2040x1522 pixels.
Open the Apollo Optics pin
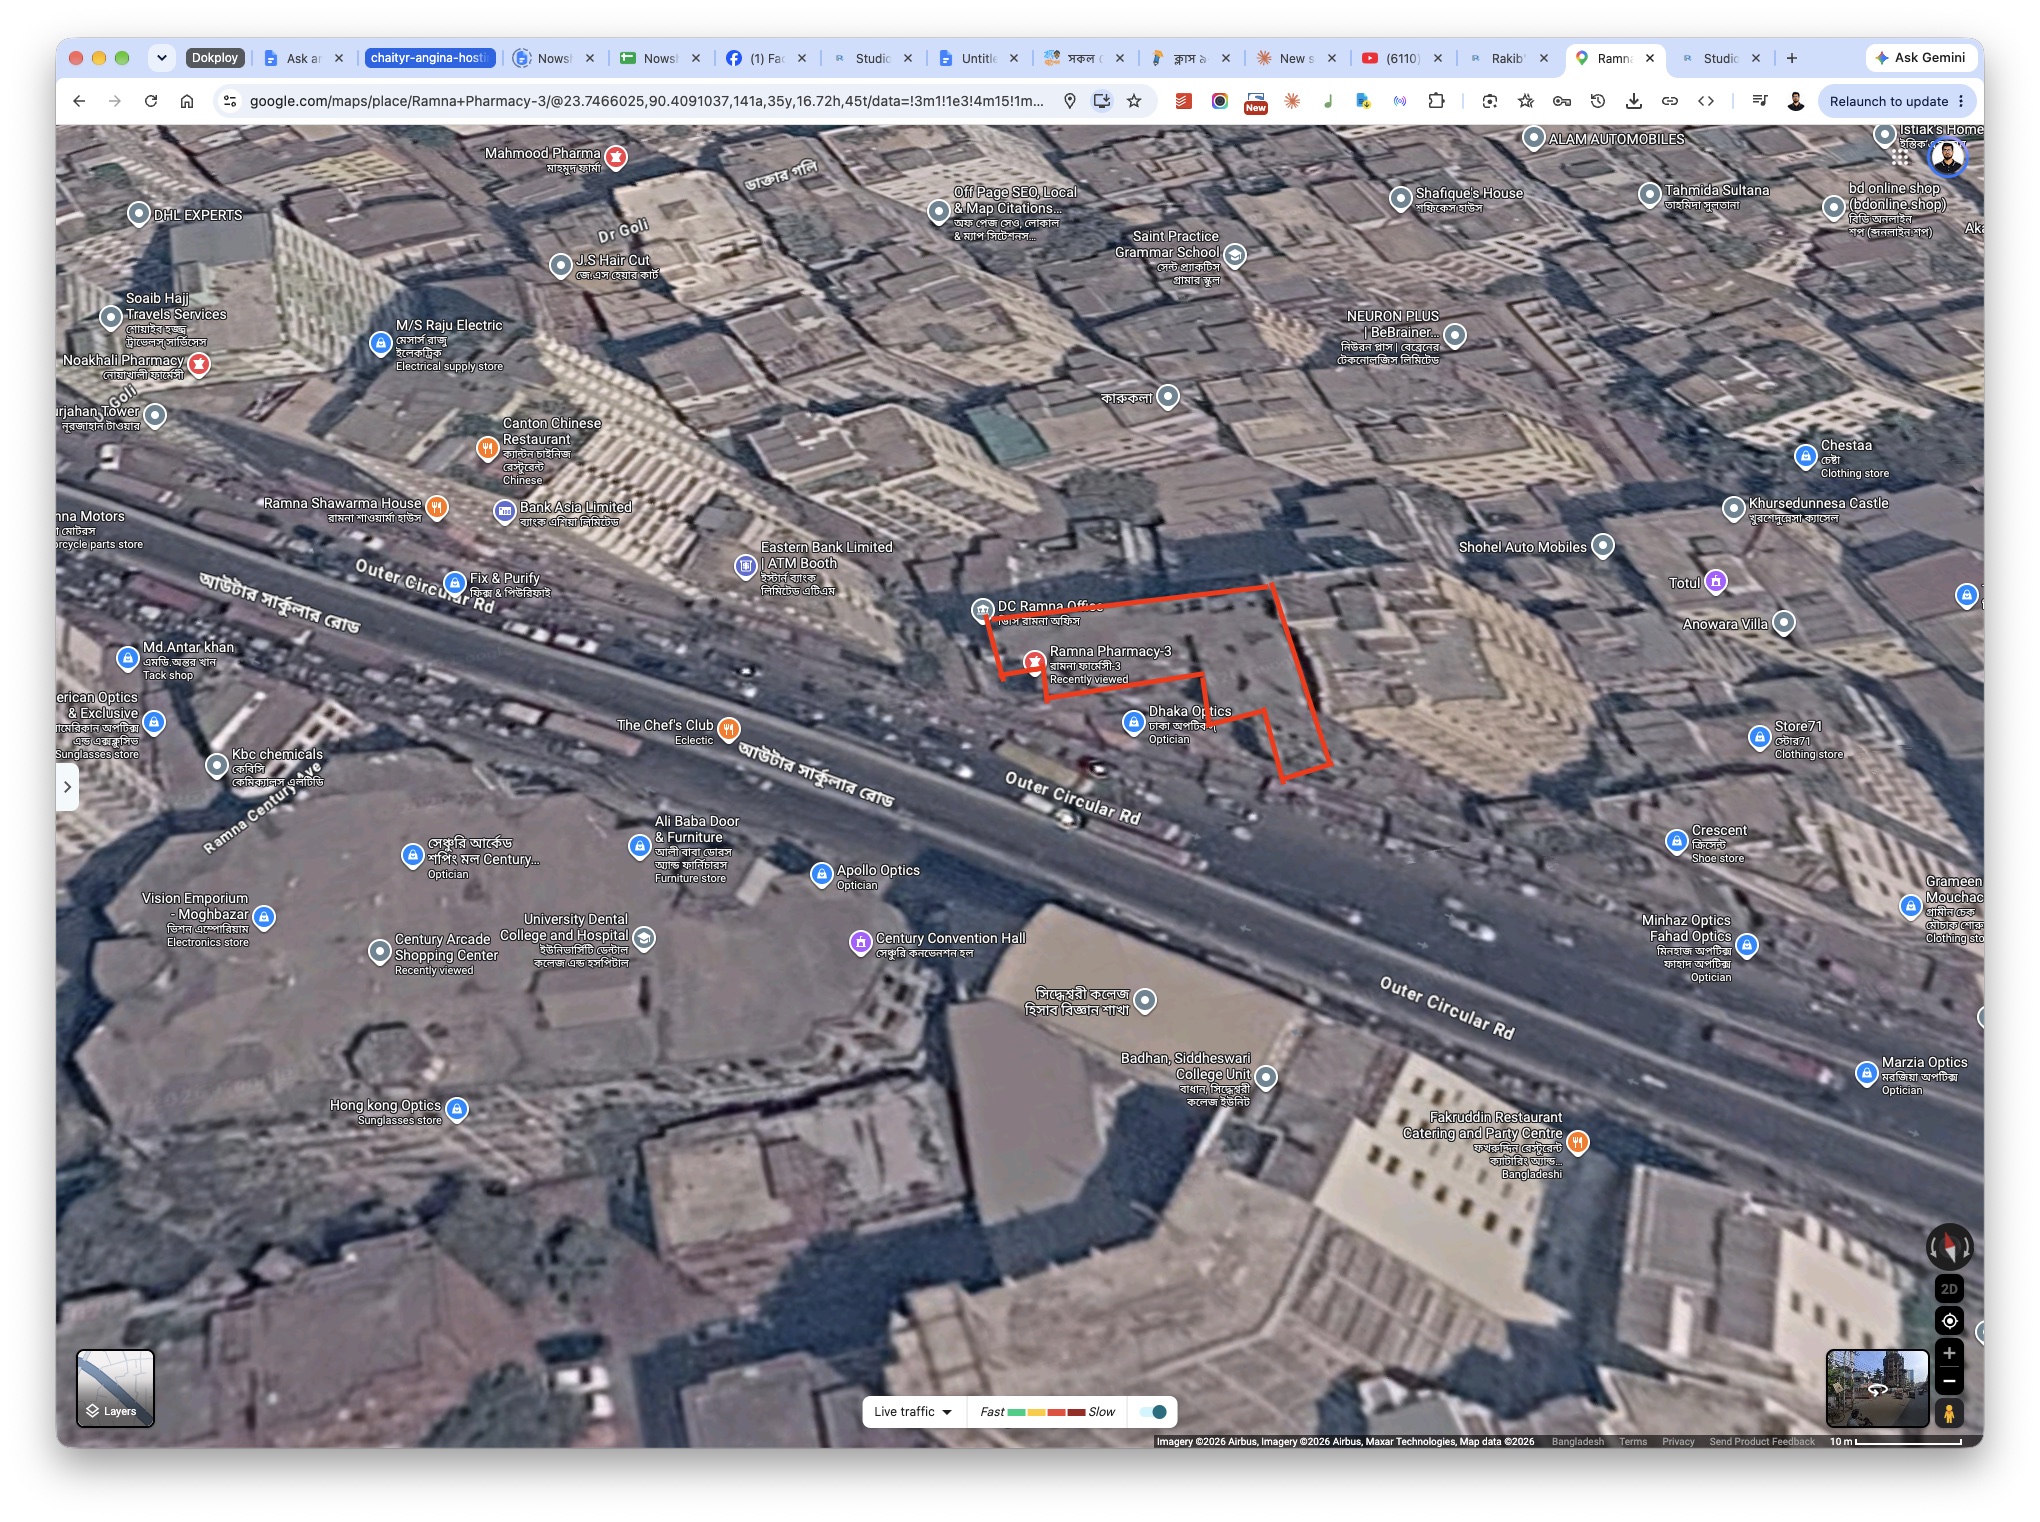821,874
